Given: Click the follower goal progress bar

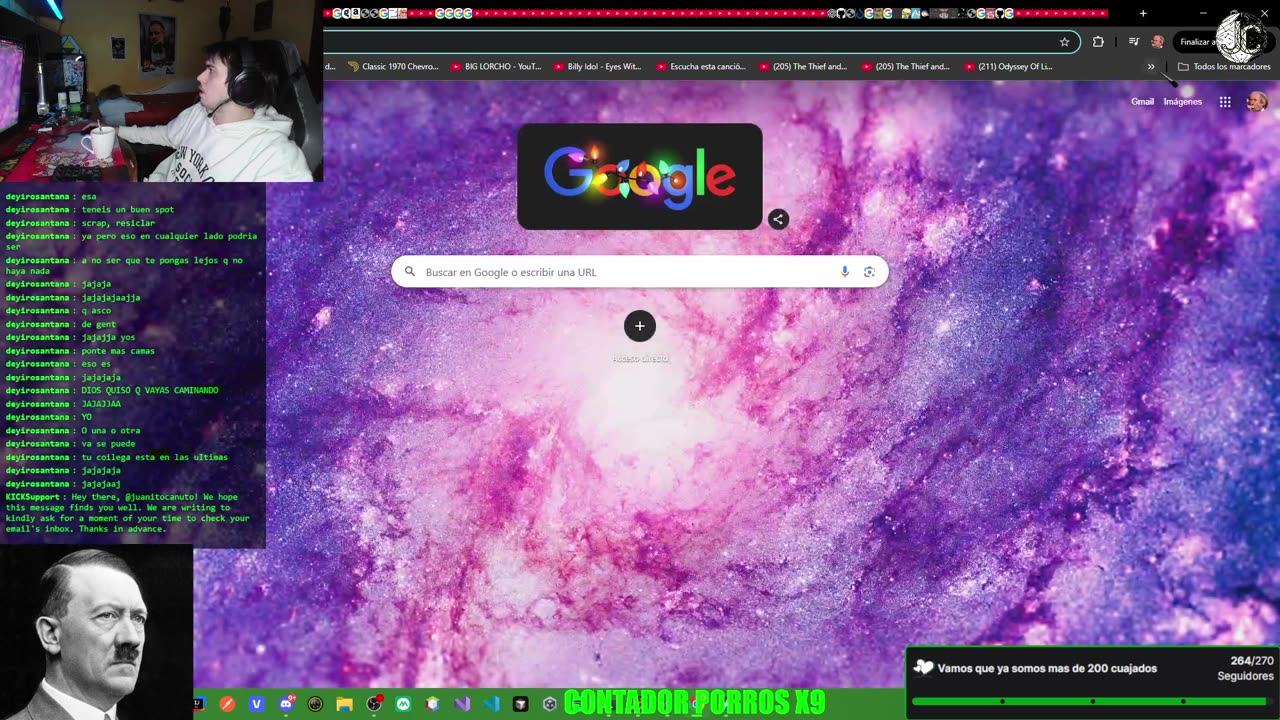Looking at the screenshot, I should (x=1092, y=701).
